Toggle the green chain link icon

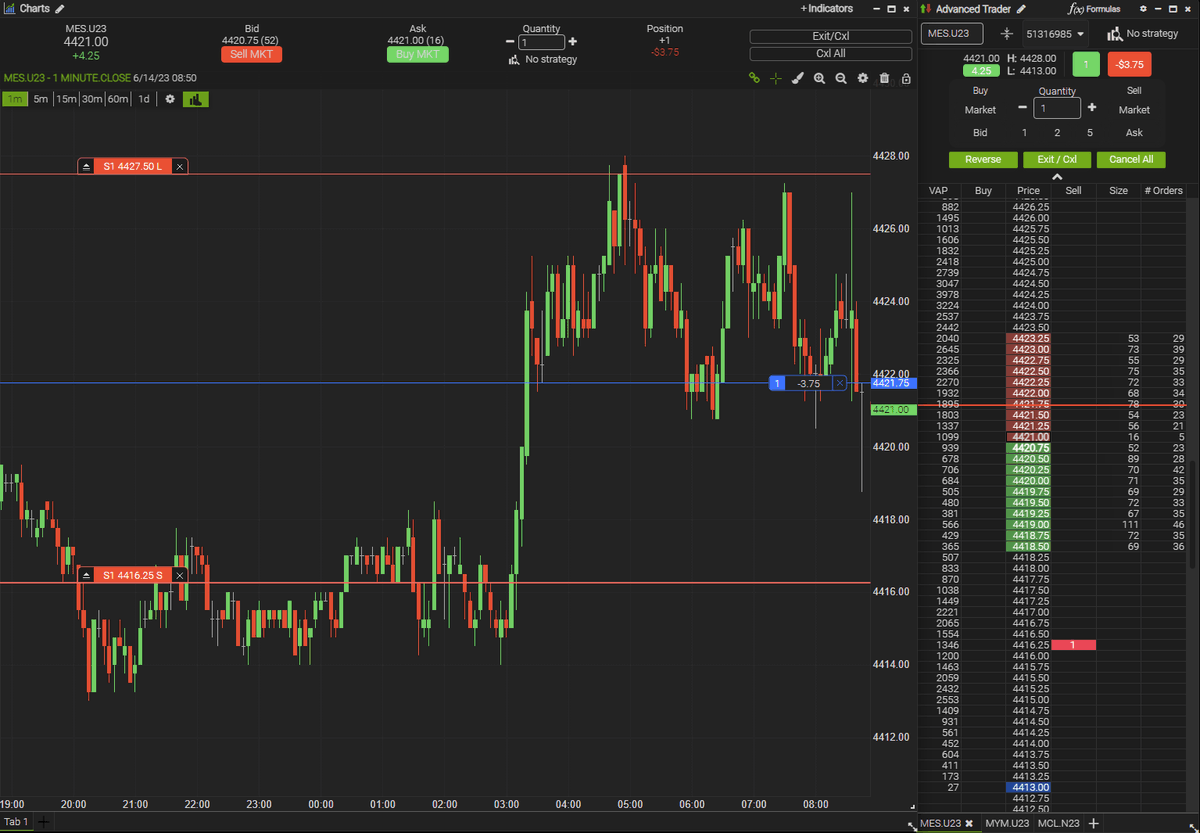(x=753, y=78)
